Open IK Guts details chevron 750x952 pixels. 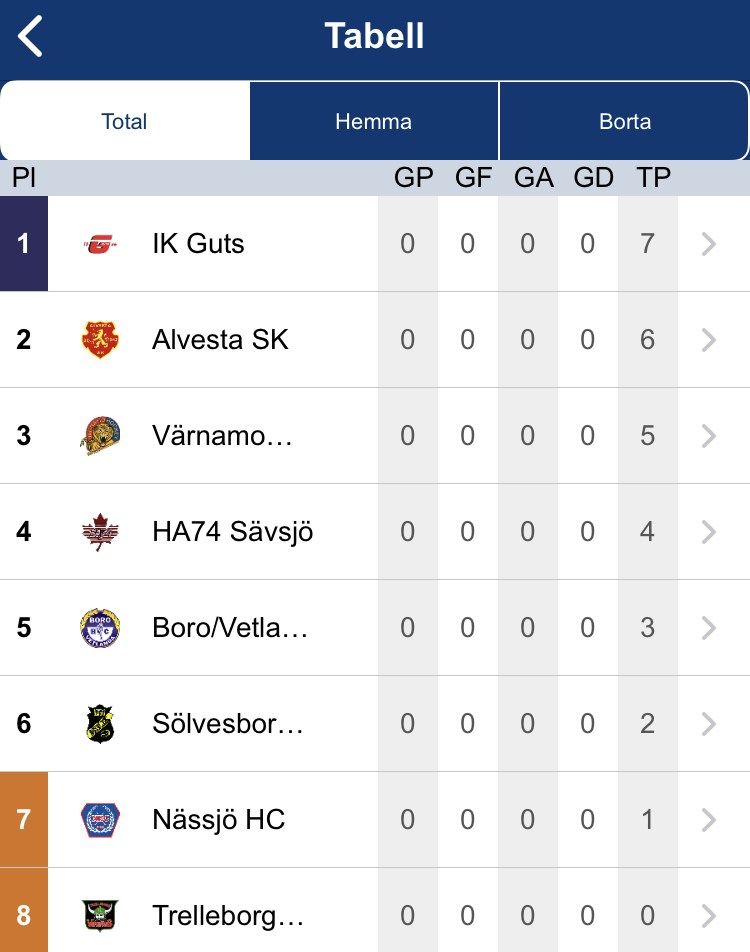(709, 244)
